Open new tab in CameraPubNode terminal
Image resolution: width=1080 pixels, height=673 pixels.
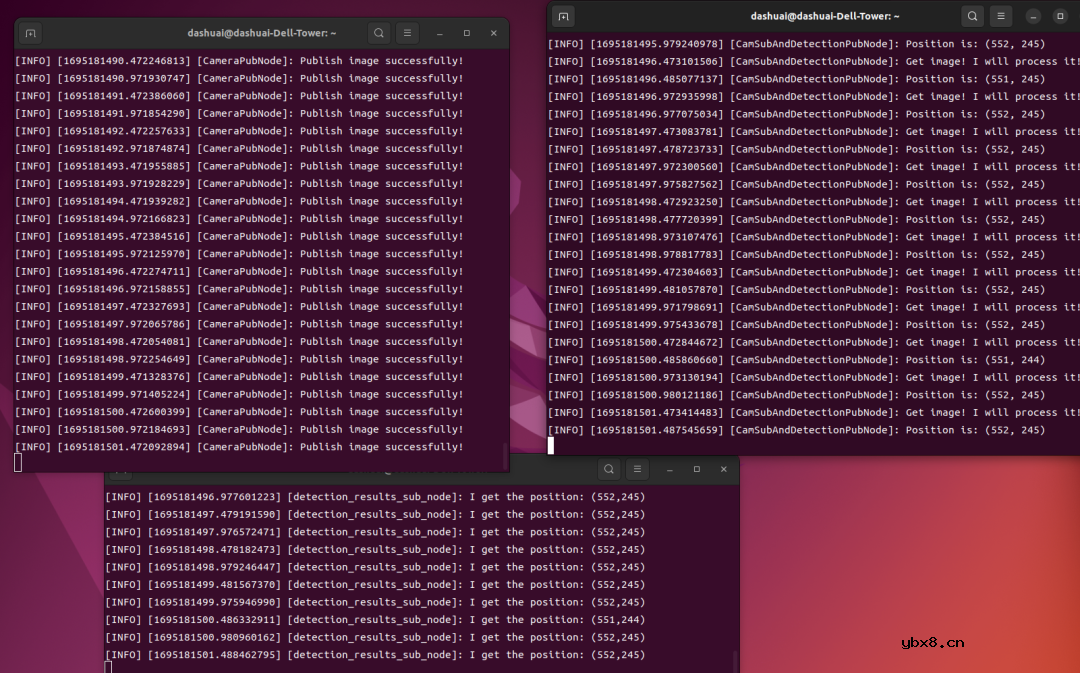point(31,33)
